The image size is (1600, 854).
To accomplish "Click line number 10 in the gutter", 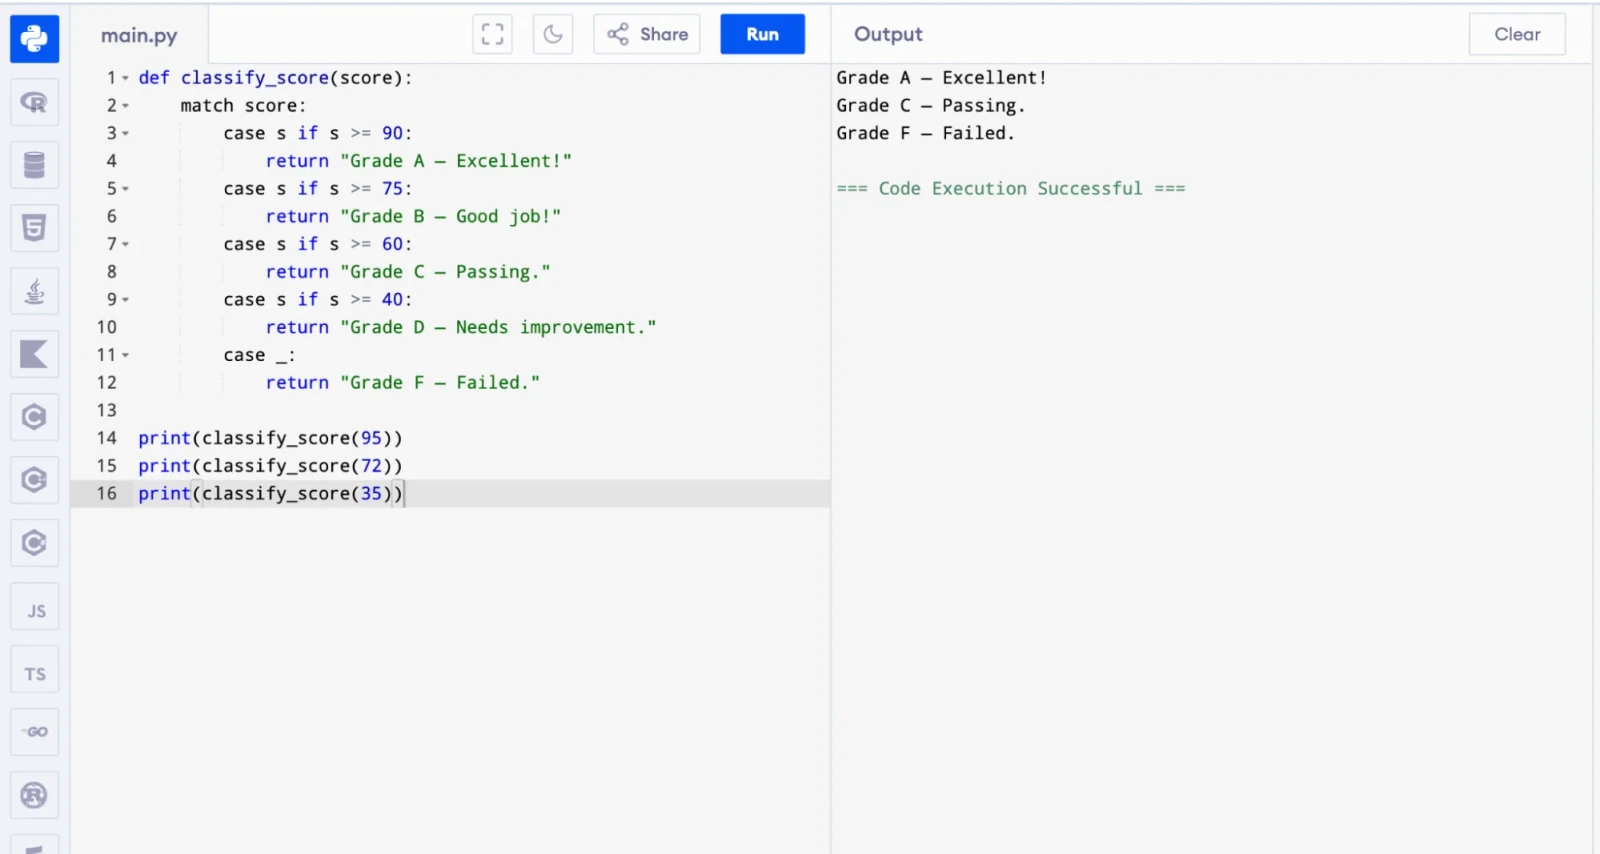I will click(x=106, y=327).
